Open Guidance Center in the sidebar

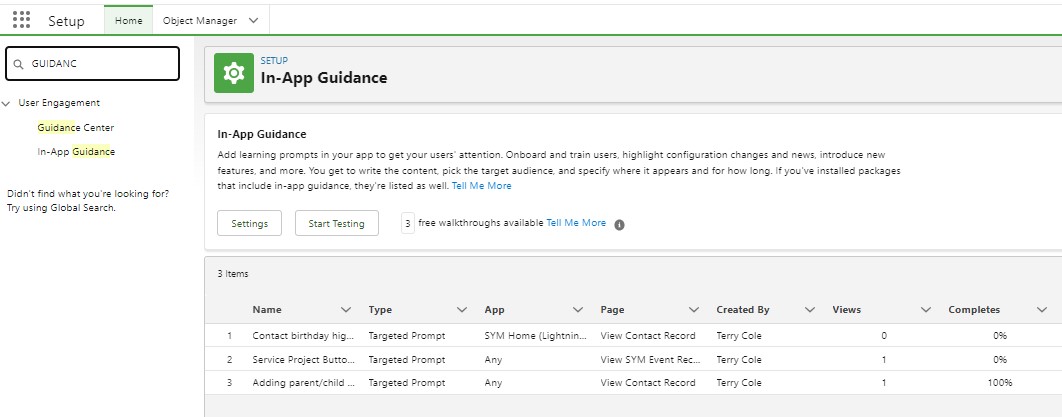[x=76, y=128]
